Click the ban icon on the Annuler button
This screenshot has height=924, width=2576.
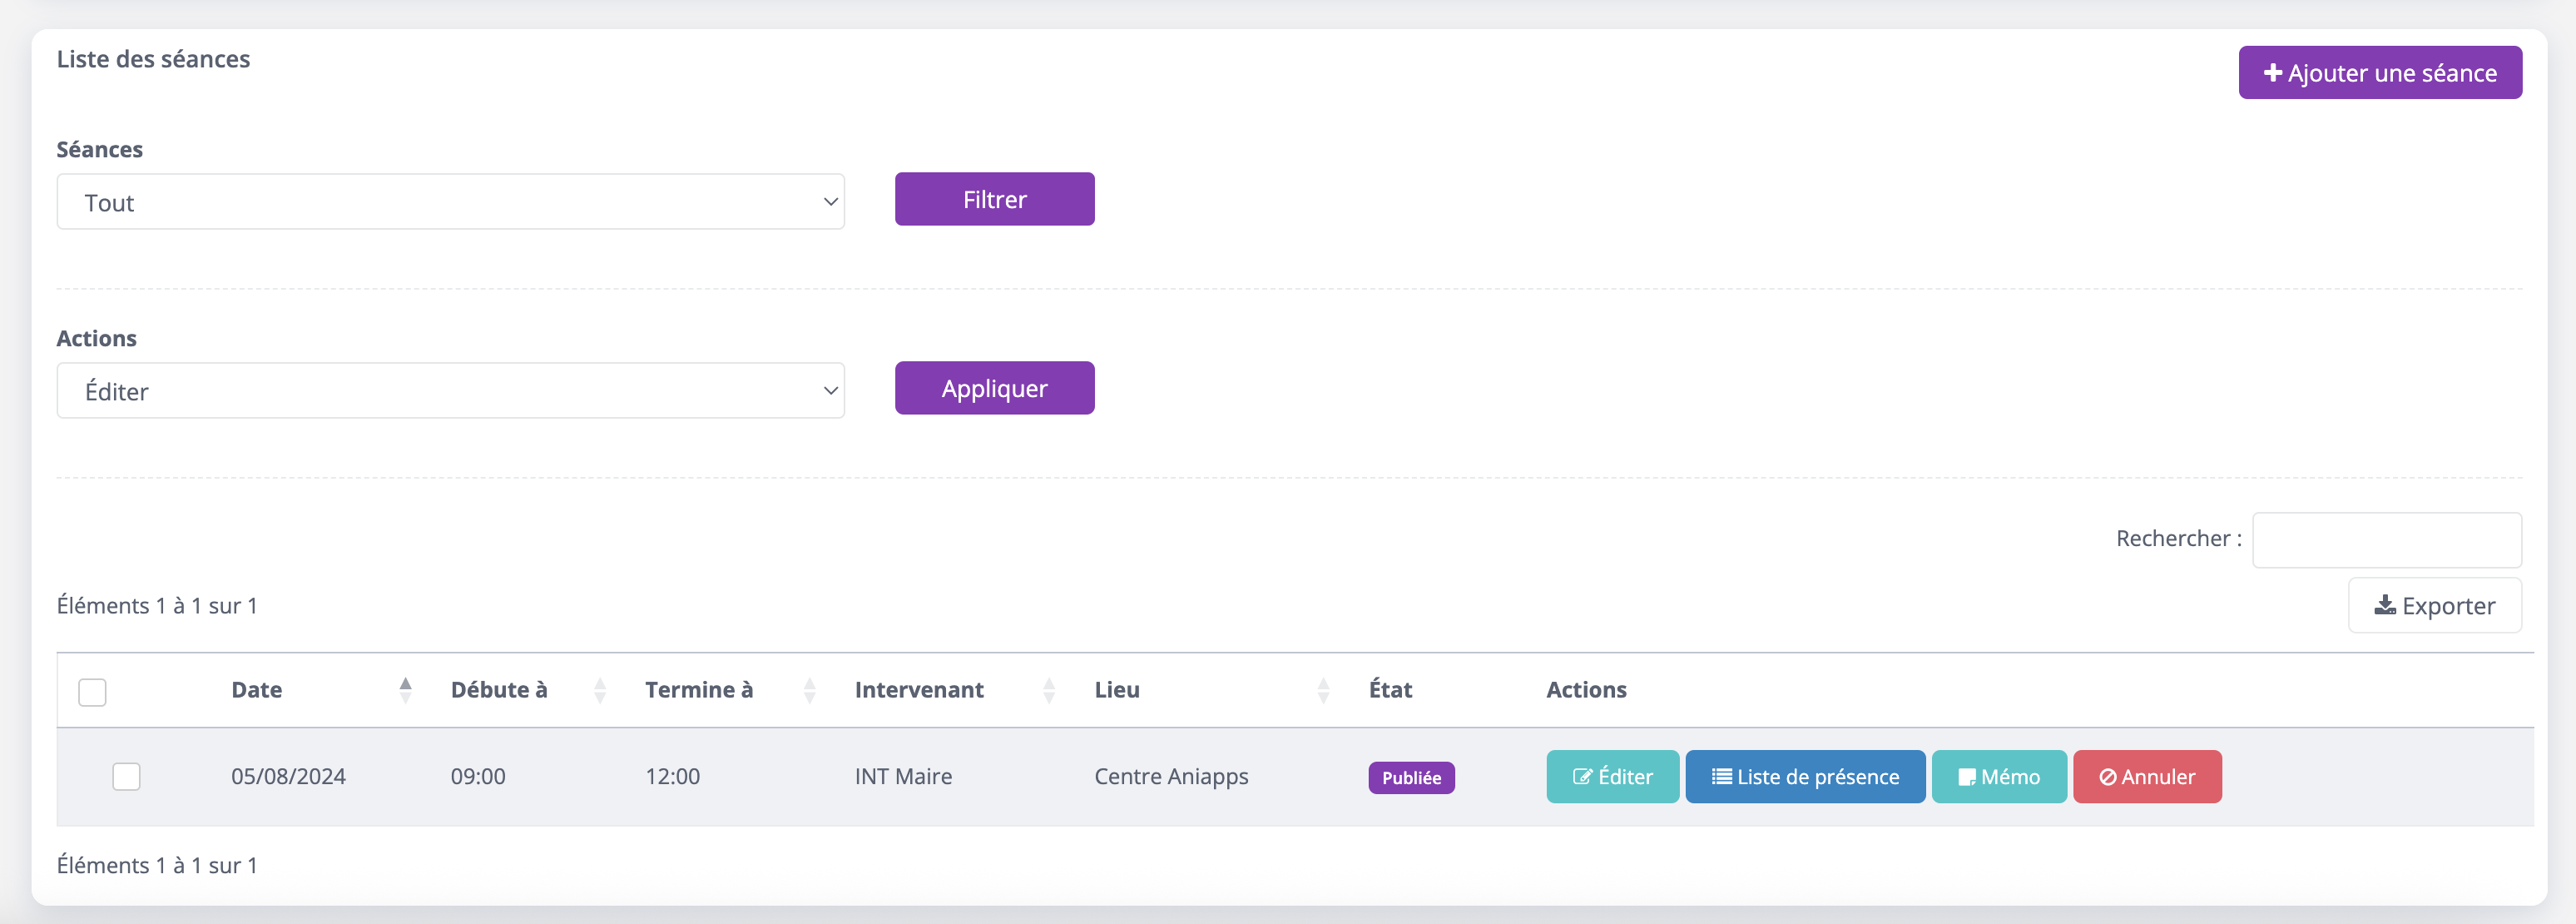coord(2107,777)
